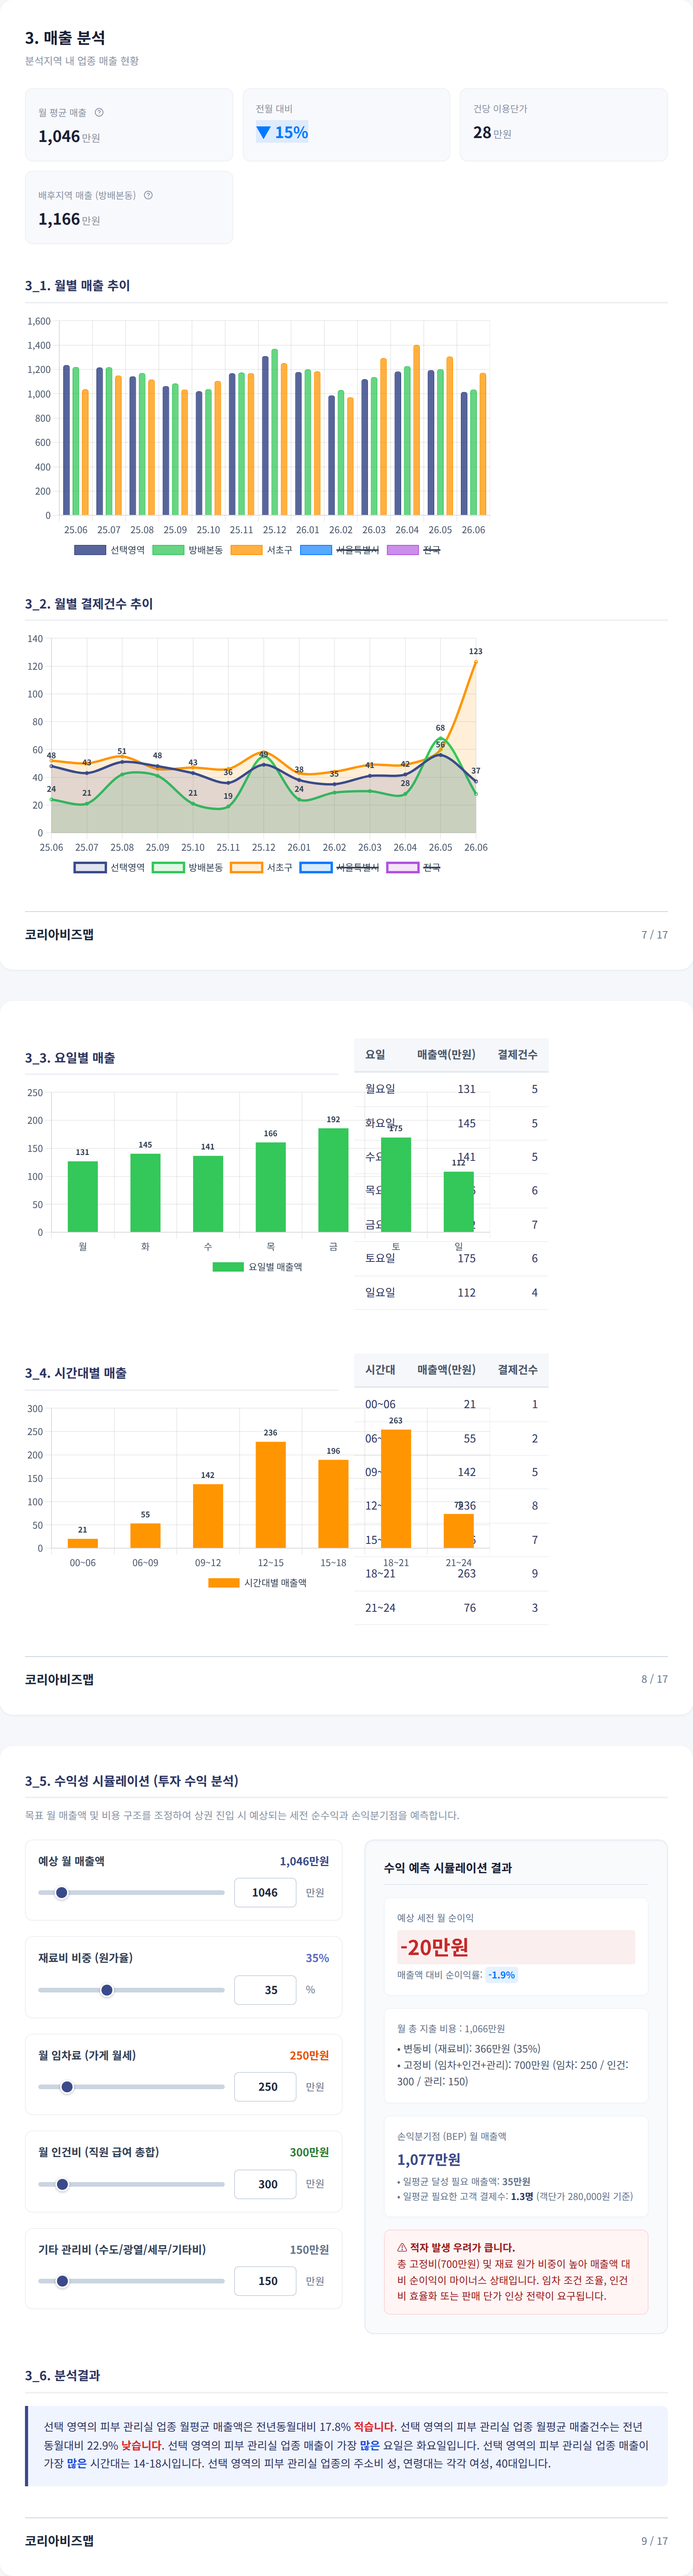Click the 토요일 row in 요일 table
This screenshot has width=693, height=2576.
pyautogui.click(x=451, y=1258)
